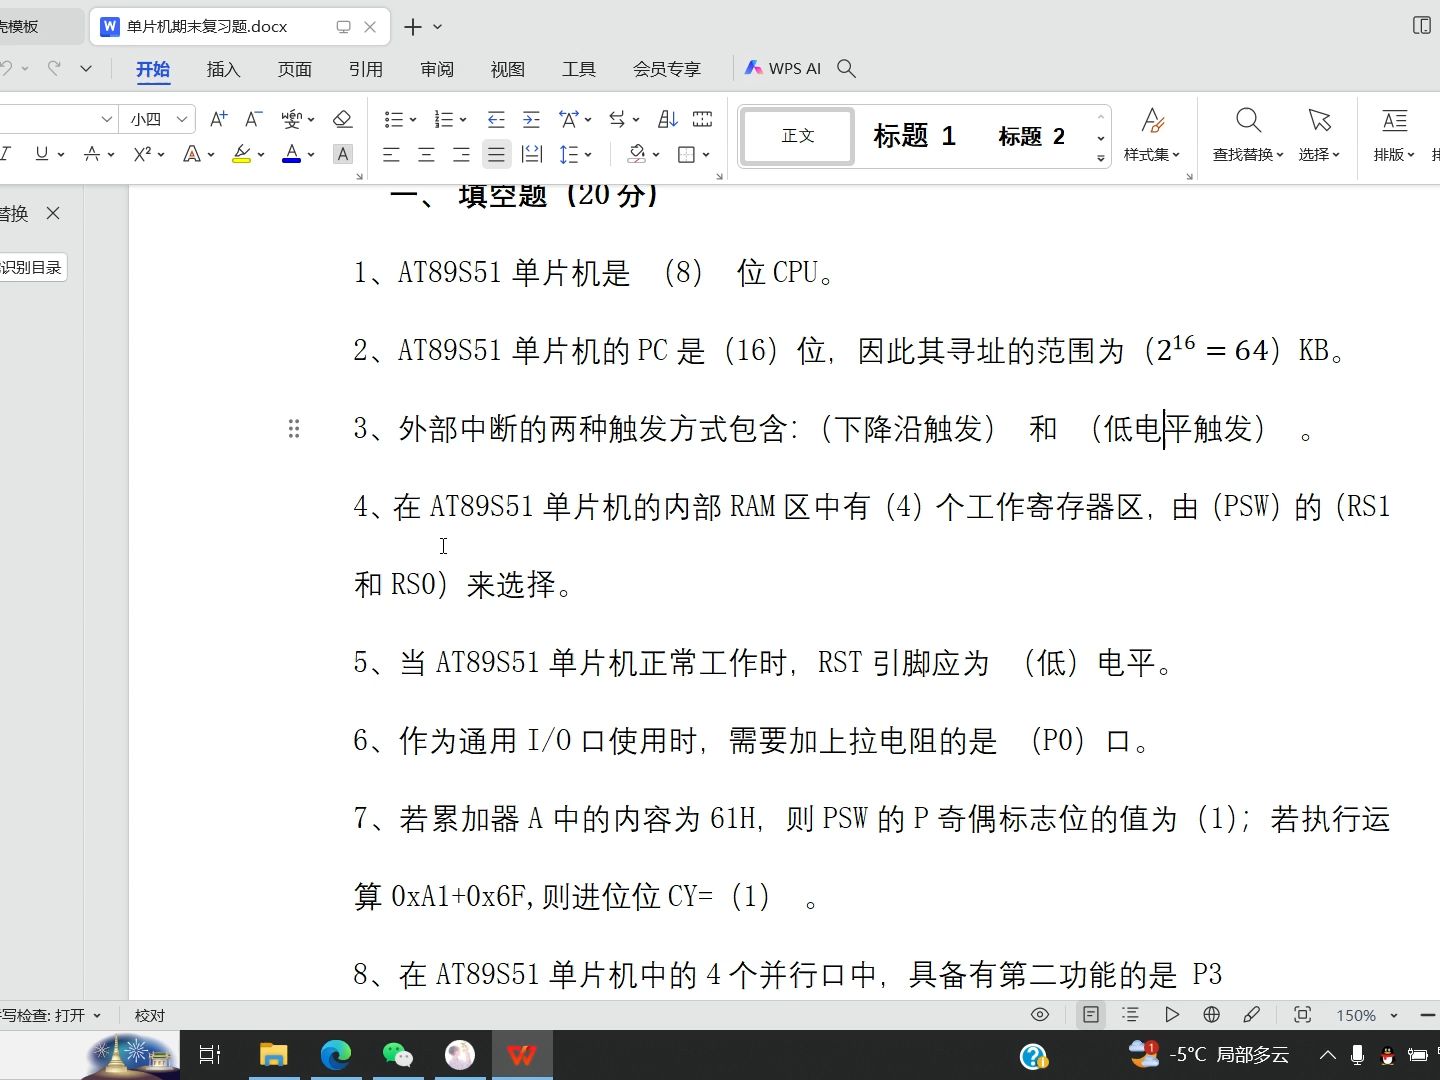Image resolution: width=1440 pixels, height=1080 pixels.
Task: Select the 正文 style
Action: click(798, 136)
